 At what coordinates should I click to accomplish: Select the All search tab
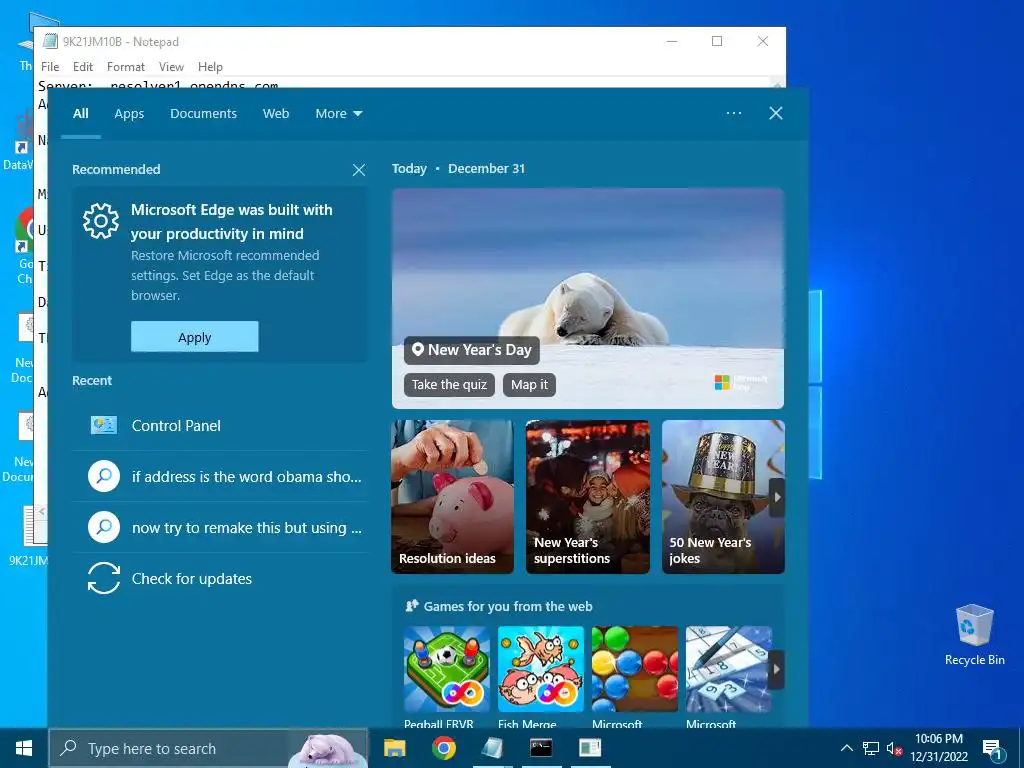[x=80, y=114]
